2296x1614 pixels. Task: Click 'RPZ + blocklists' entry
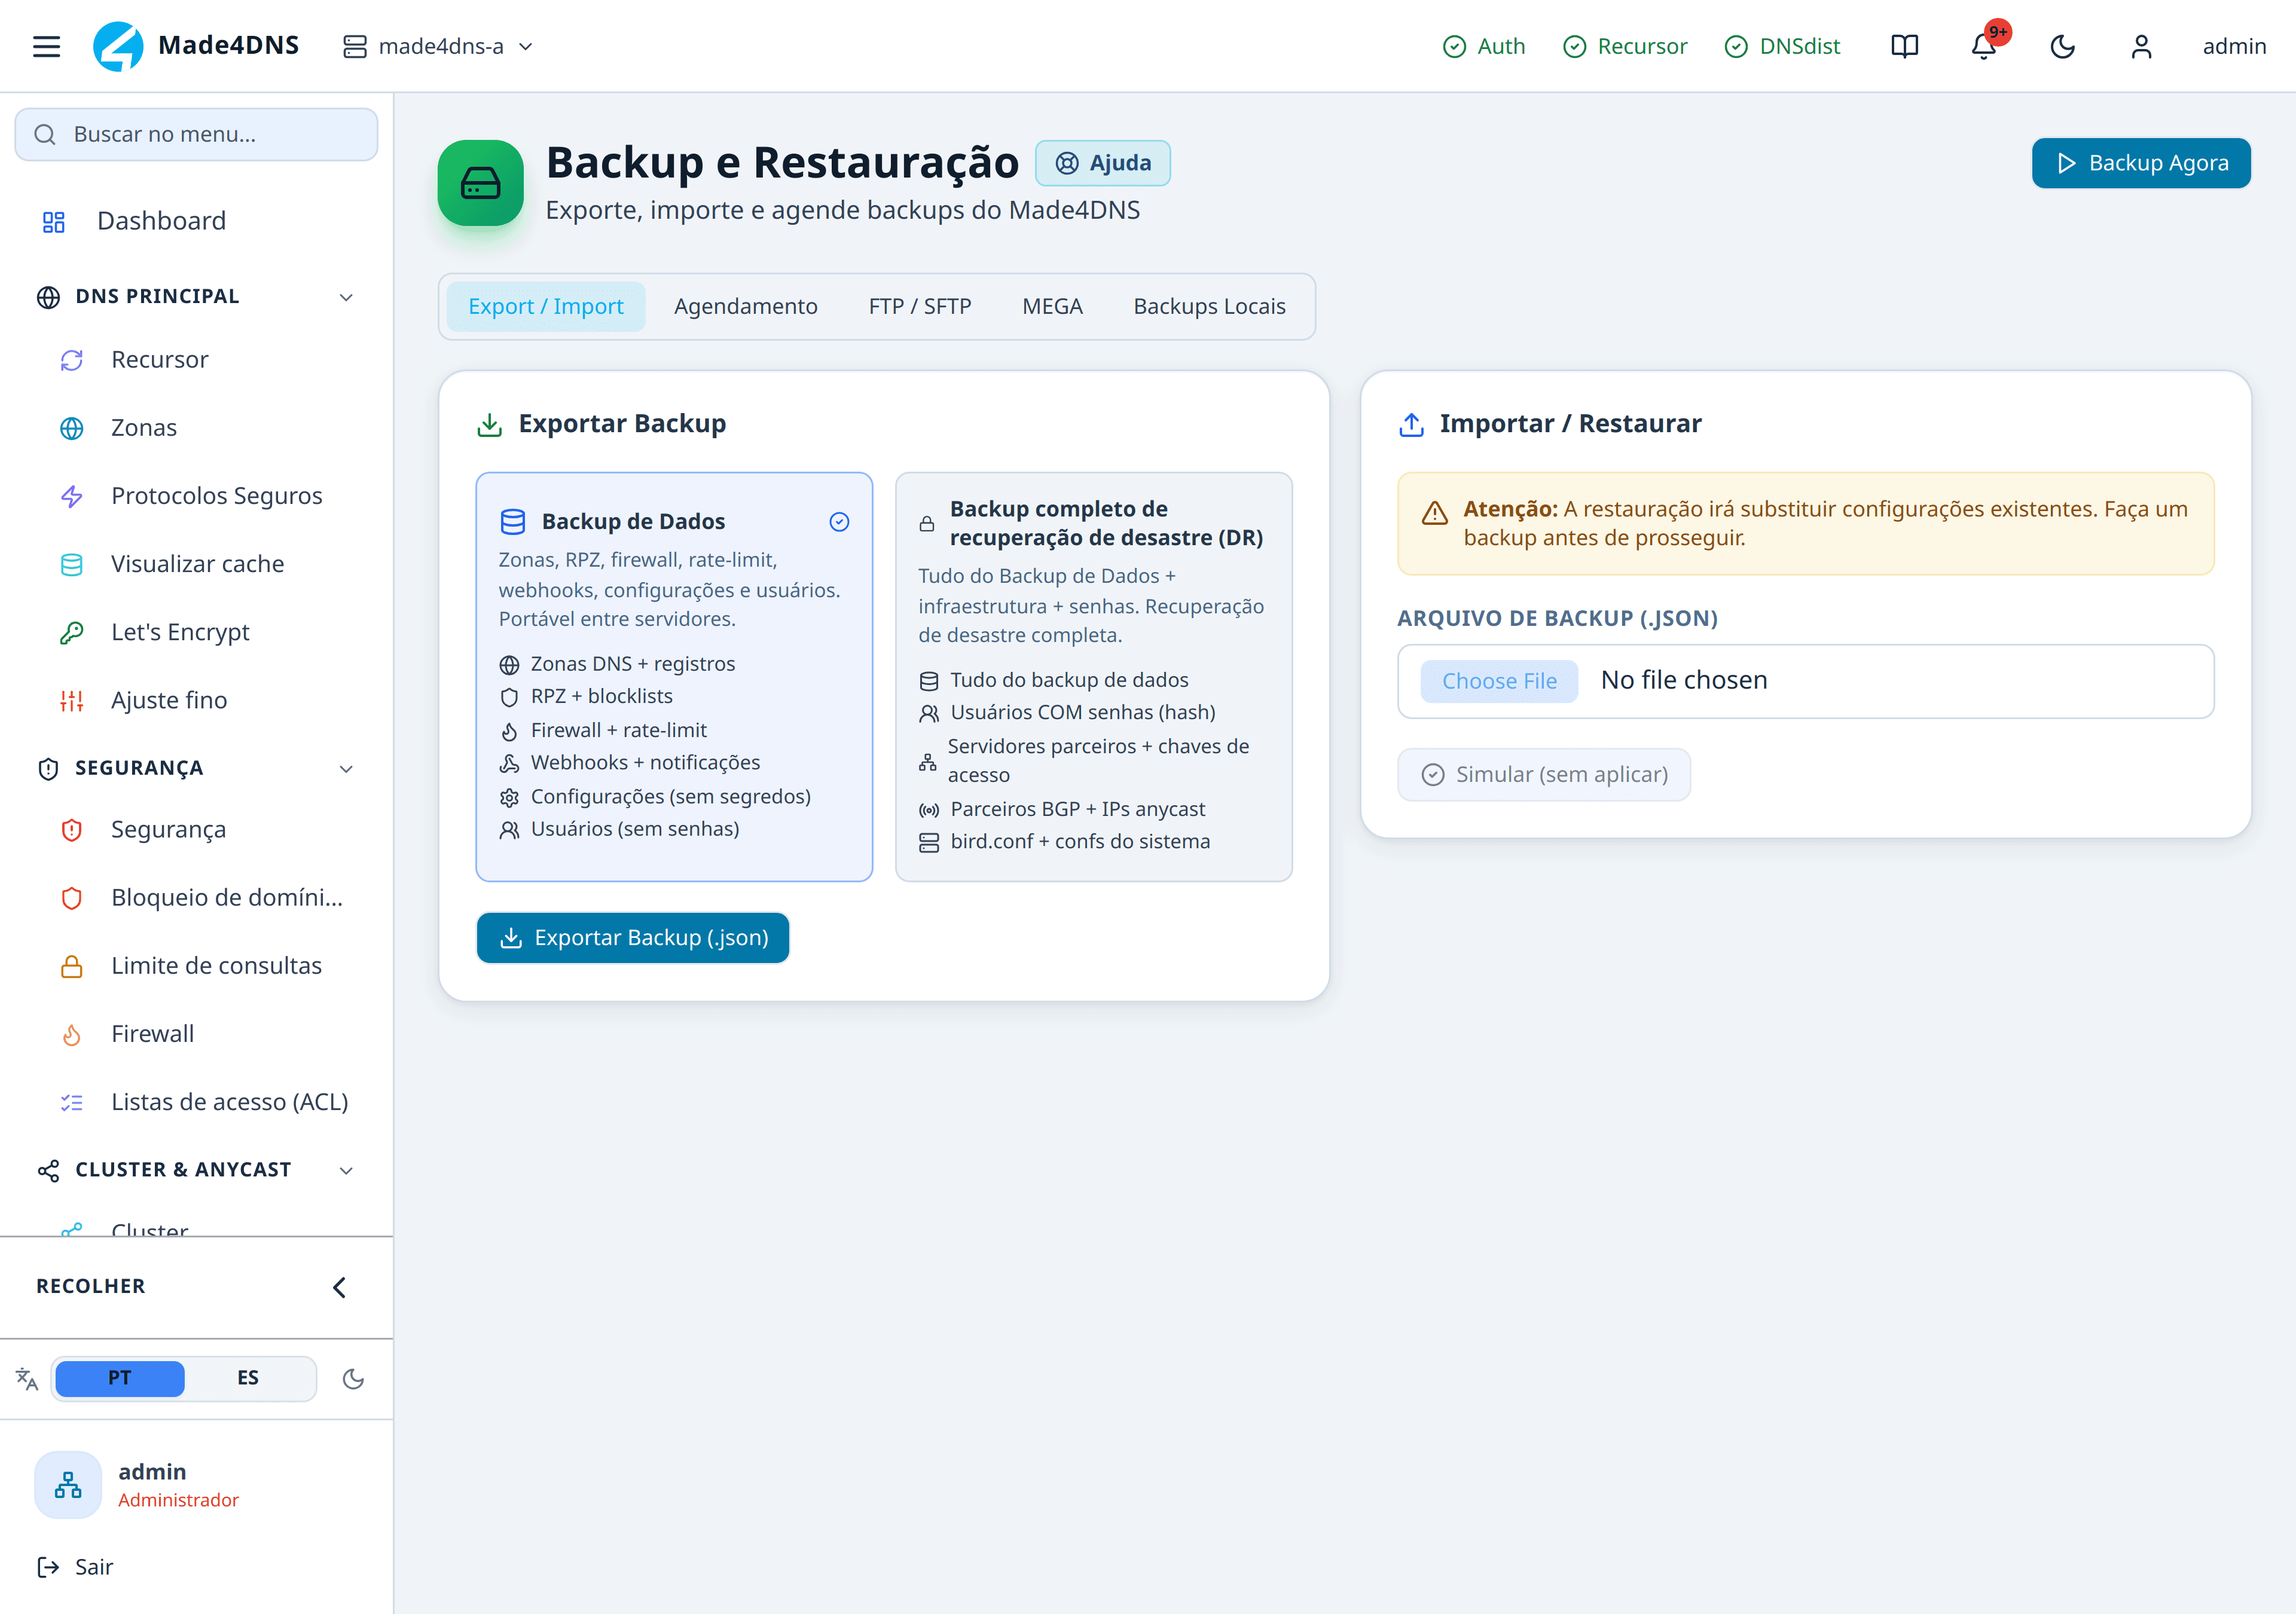pyautogui.click(x=585, y=697)
